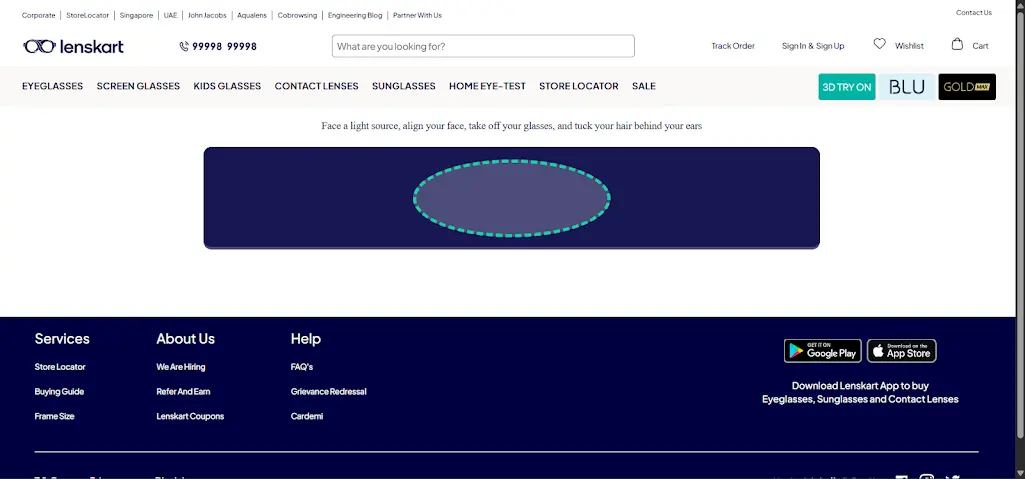Open the Partner With Us link
The width and height of the screenshot is (1025, 479).
point(417,15)
